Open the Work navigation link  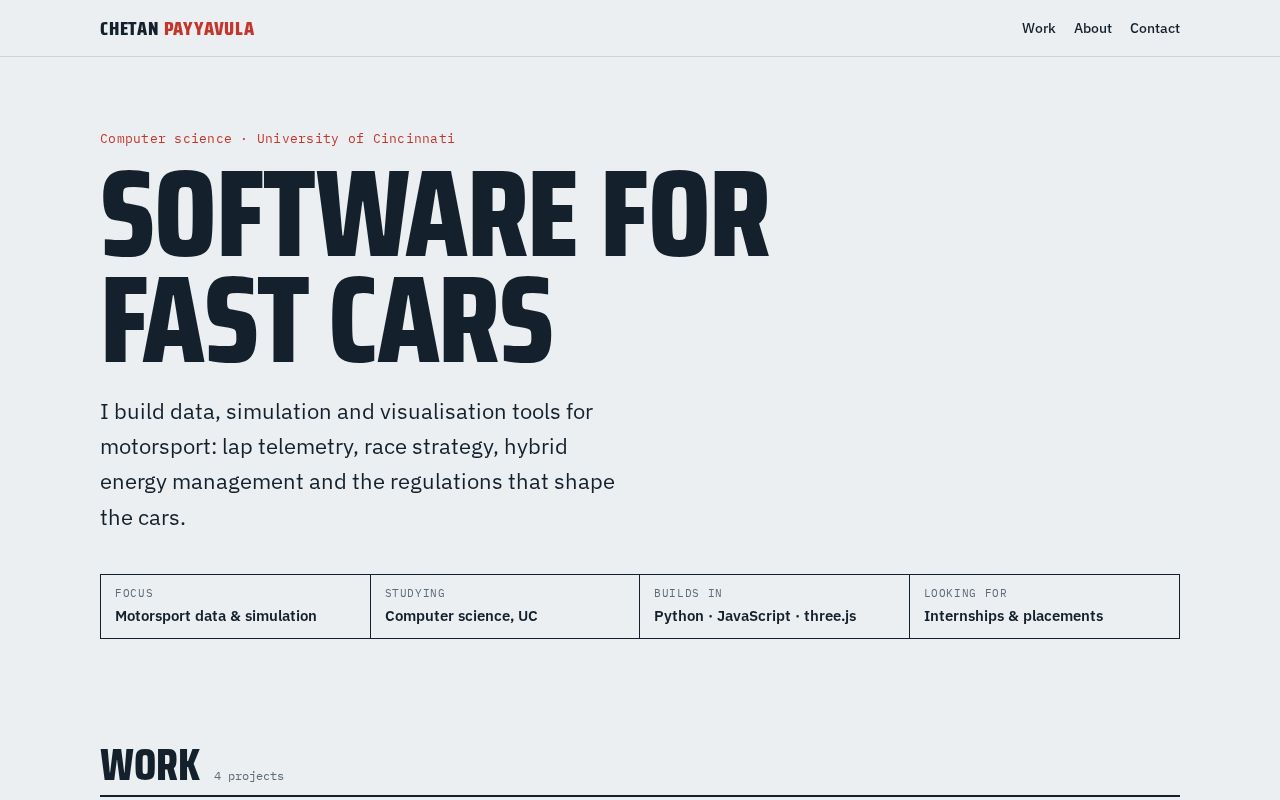[1038, 28]
